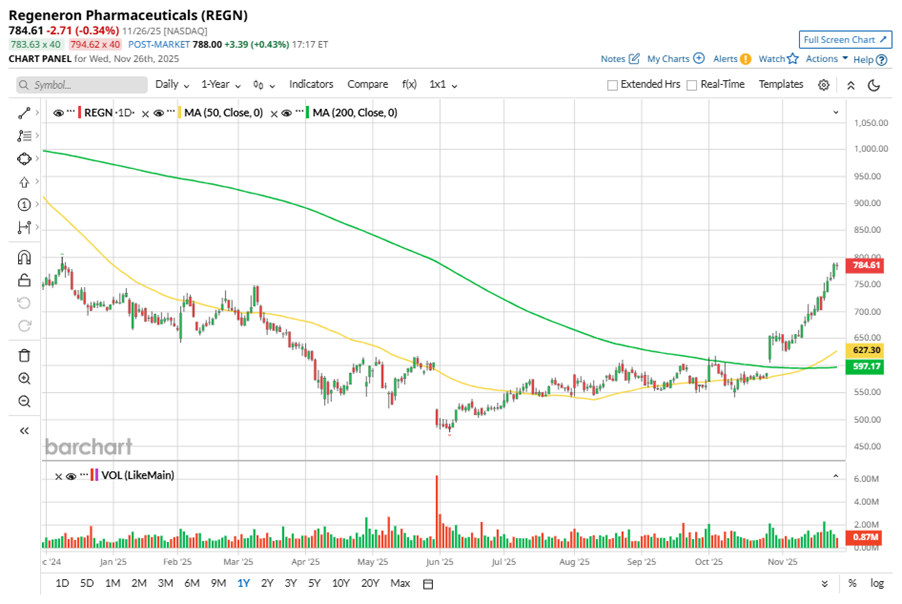The image size is (902, 604).
Task: Open the Templates menu
Action: coord(781,84)
